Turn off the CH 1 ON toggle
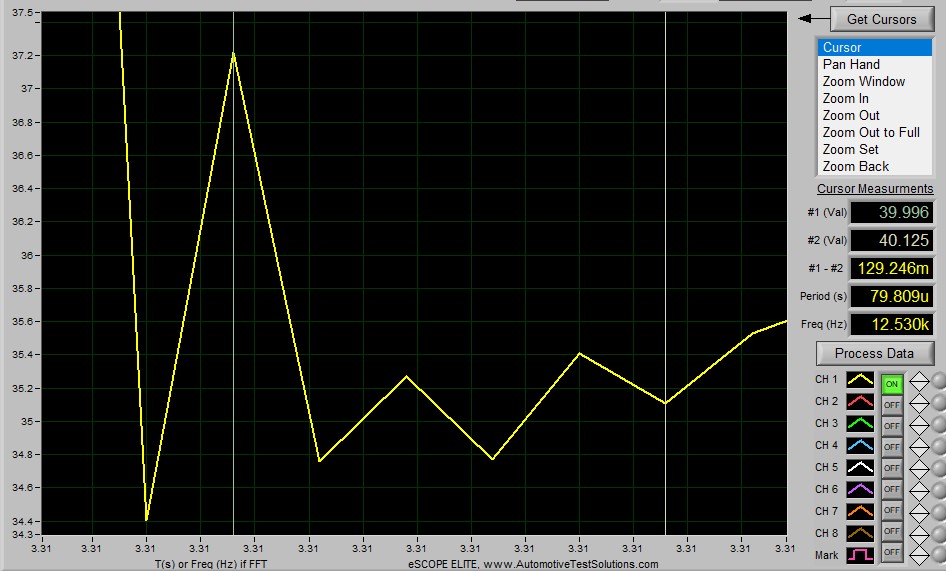The image size is (946, 571). (x=892, y=383)
